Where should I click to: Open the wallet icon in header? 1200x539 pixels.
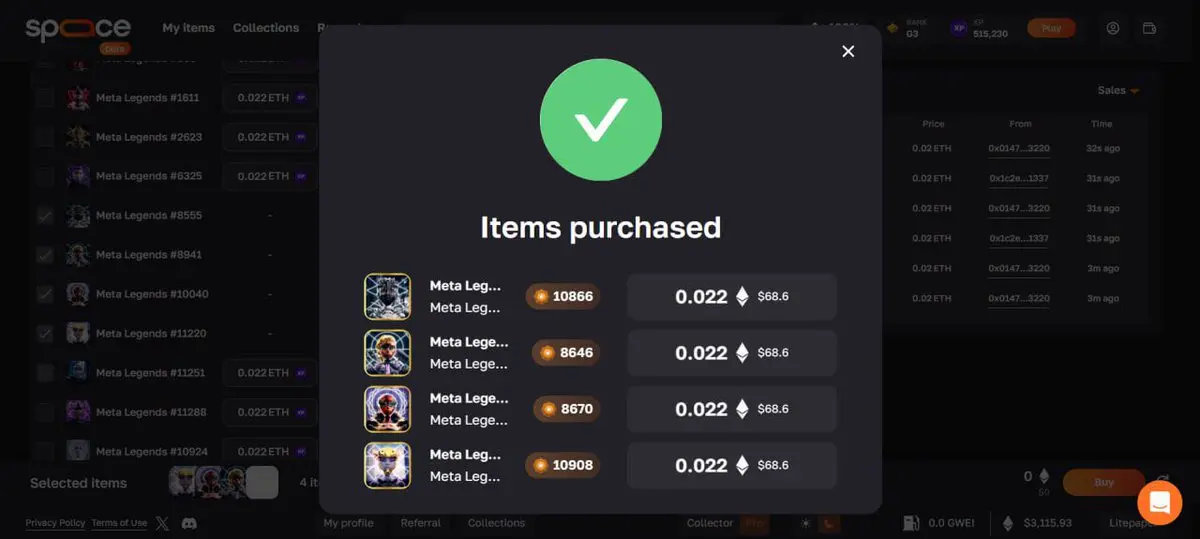pos(1149,28)
